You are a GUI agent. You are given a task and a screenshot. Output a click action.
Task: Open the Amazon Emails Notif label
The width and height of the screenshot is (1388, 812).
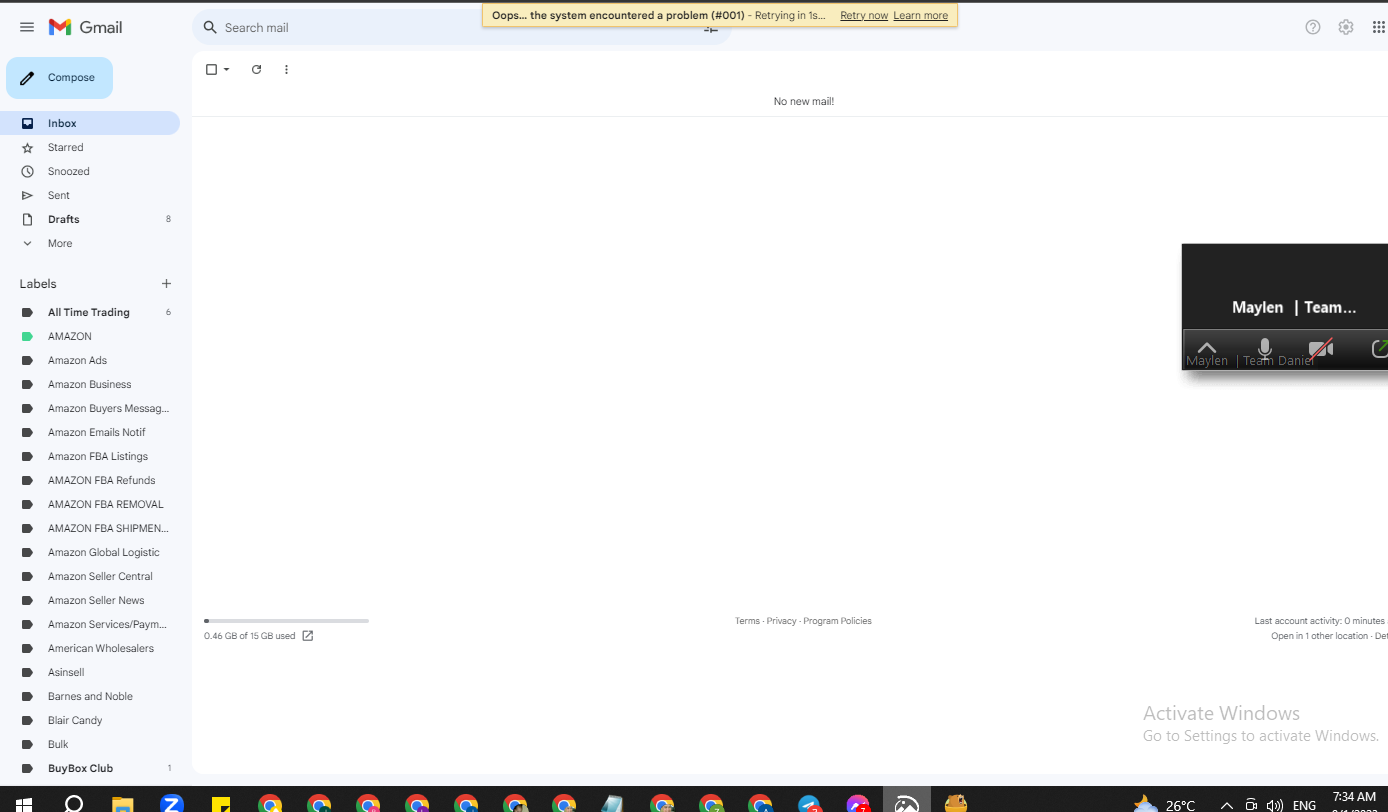click(x=90, y=432)
